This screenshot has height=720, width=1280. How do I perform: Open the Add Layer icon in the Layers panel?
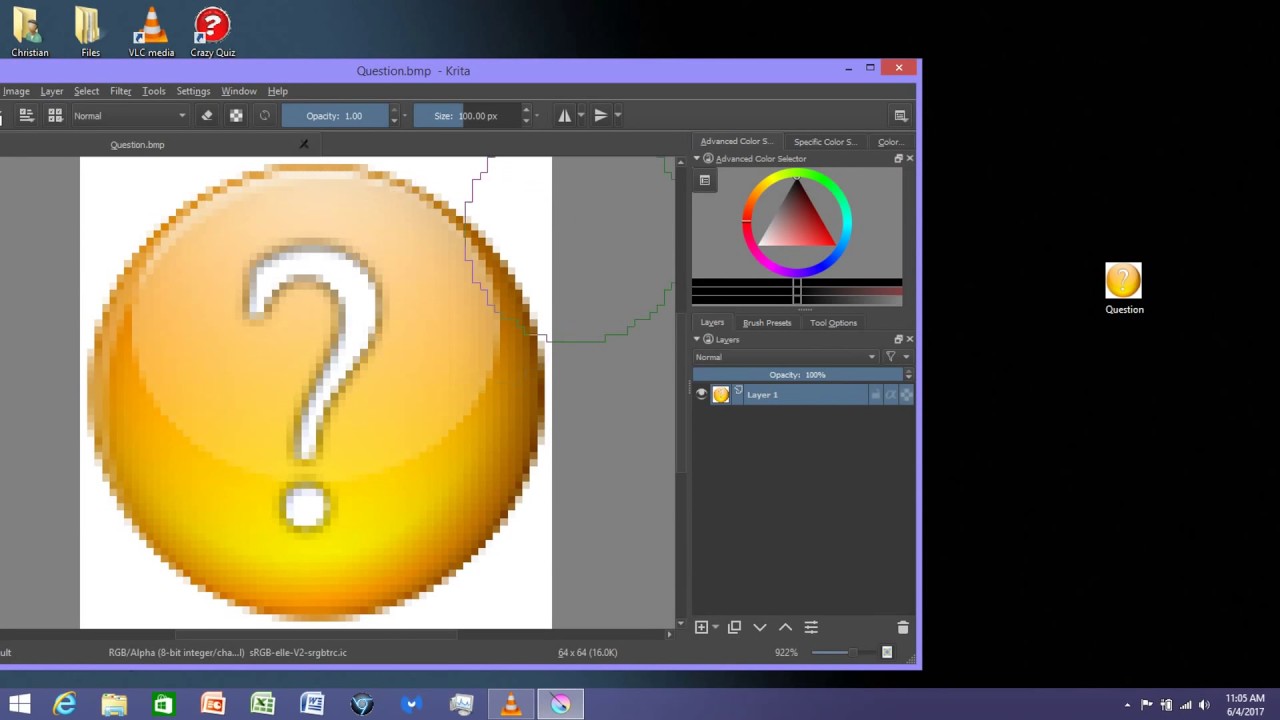(x=701, y=627)
